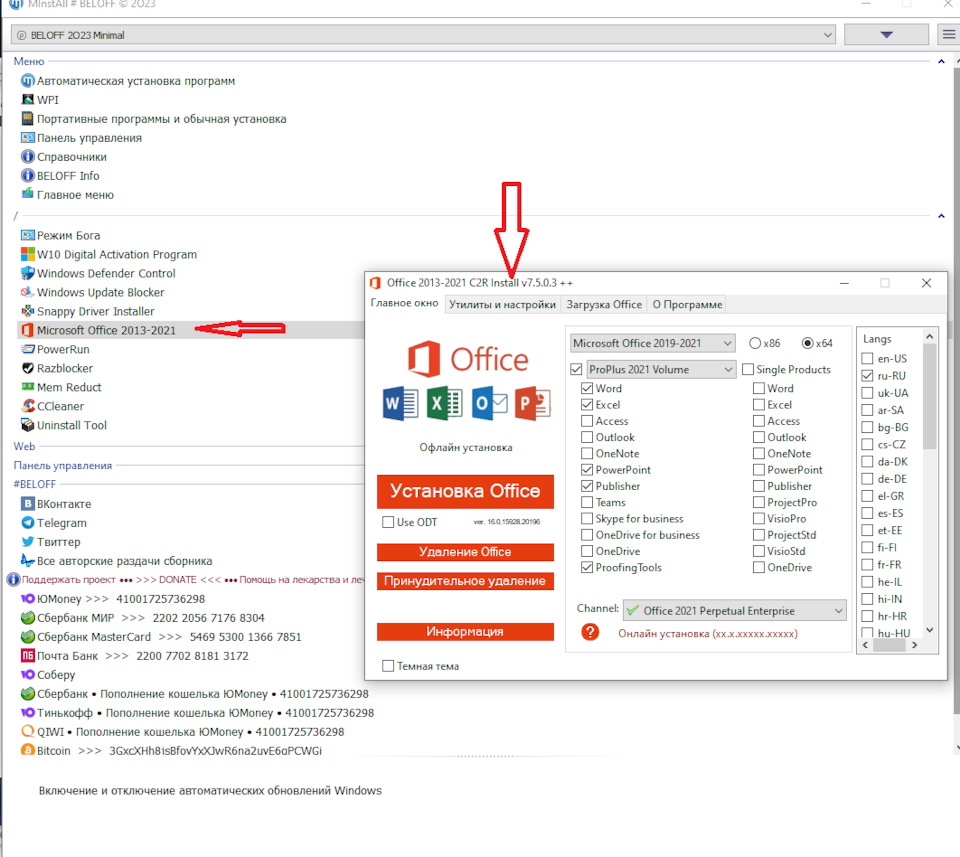This screenshot has width=960, height=857.
Task: Switch to Главное окно tab
Action: pos(404,303)
